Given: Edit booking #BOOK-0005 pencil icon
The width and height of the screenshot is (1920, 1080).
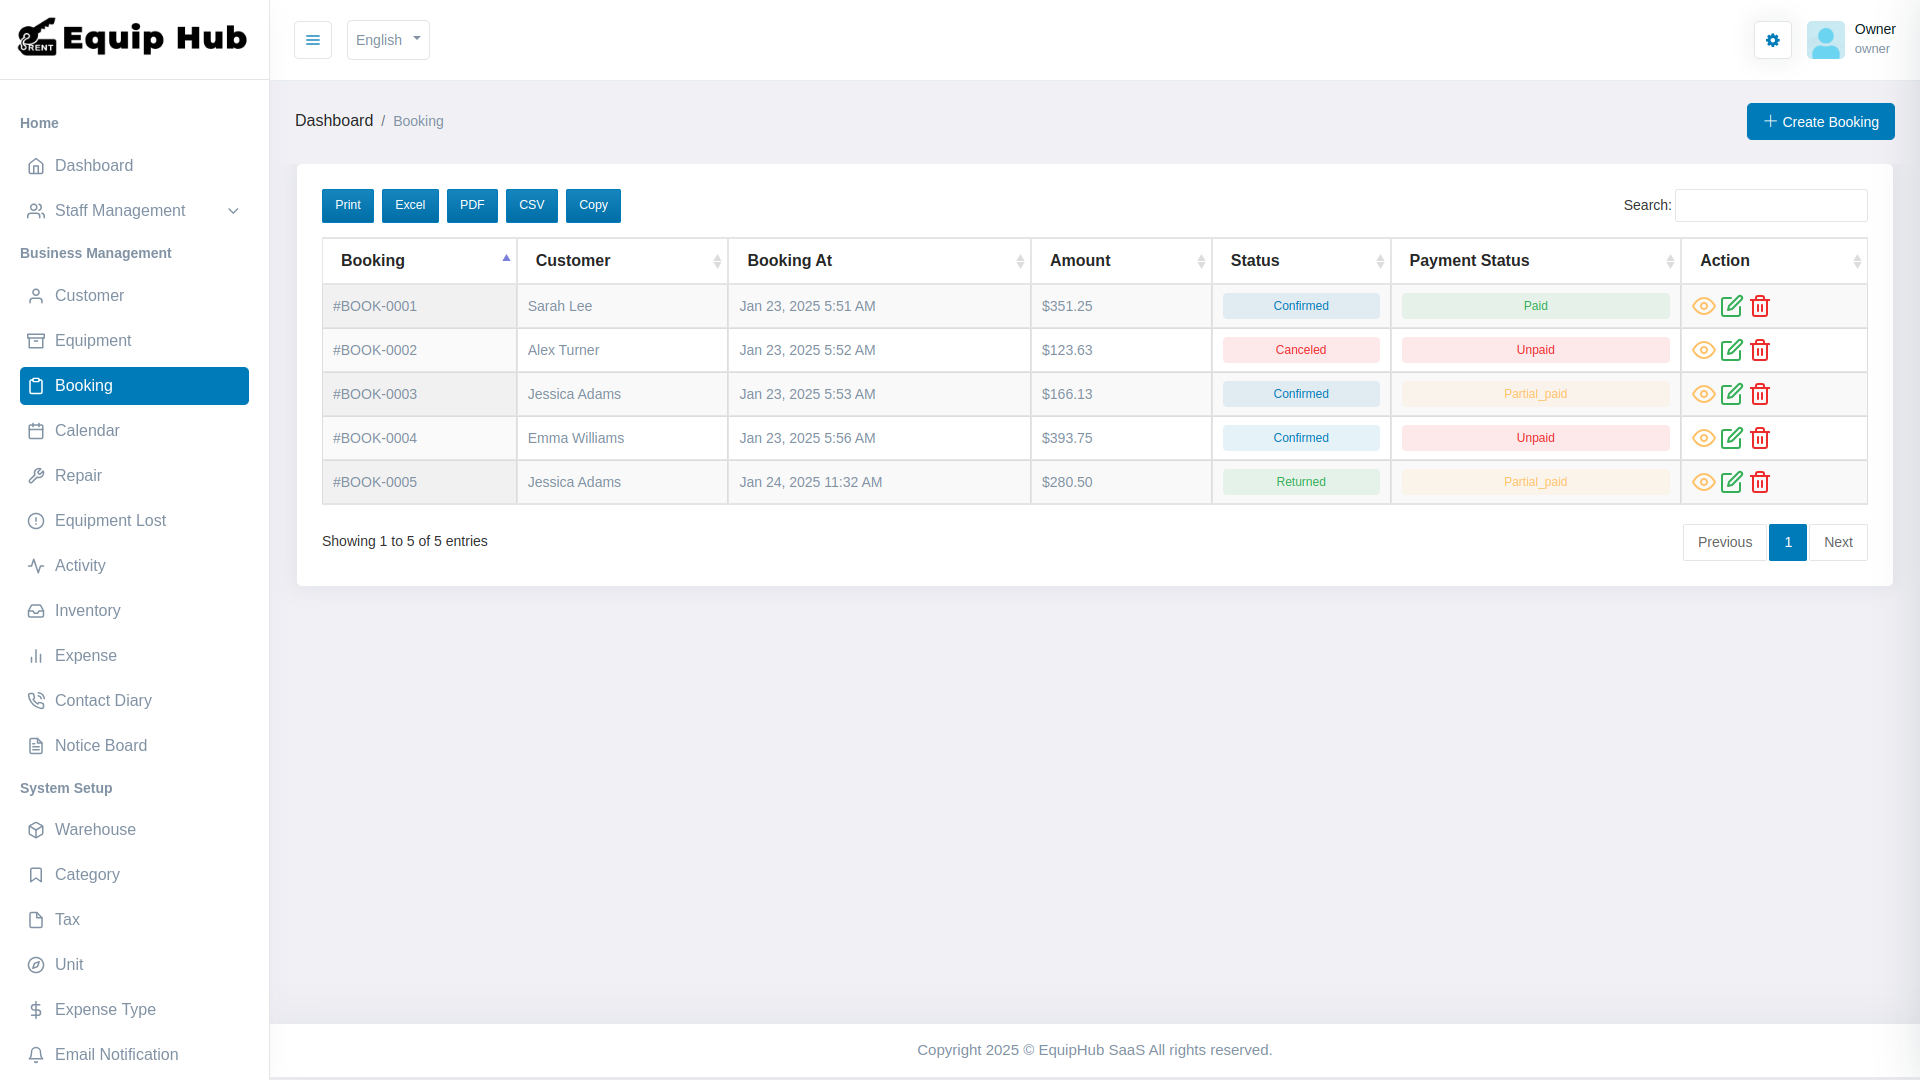Looking at the screenshot, I should pos(1732,482).
